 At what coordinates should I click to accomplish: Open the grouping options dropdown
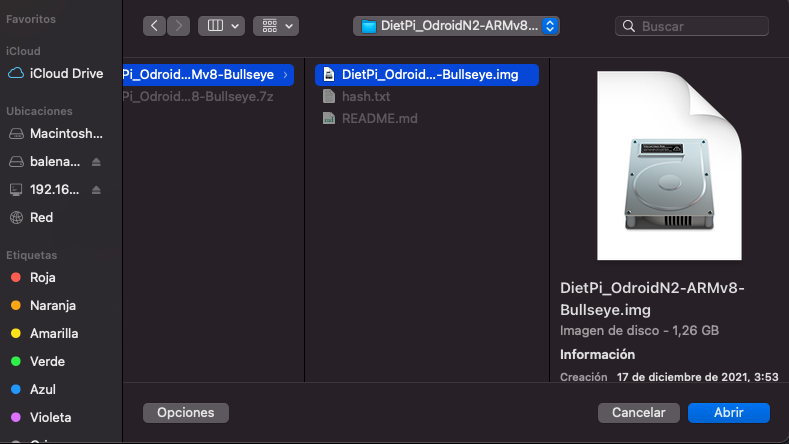276,26
